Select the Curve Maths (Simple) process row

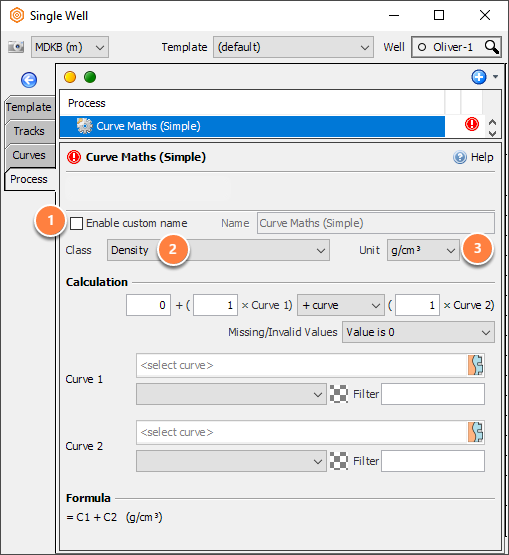252,126
